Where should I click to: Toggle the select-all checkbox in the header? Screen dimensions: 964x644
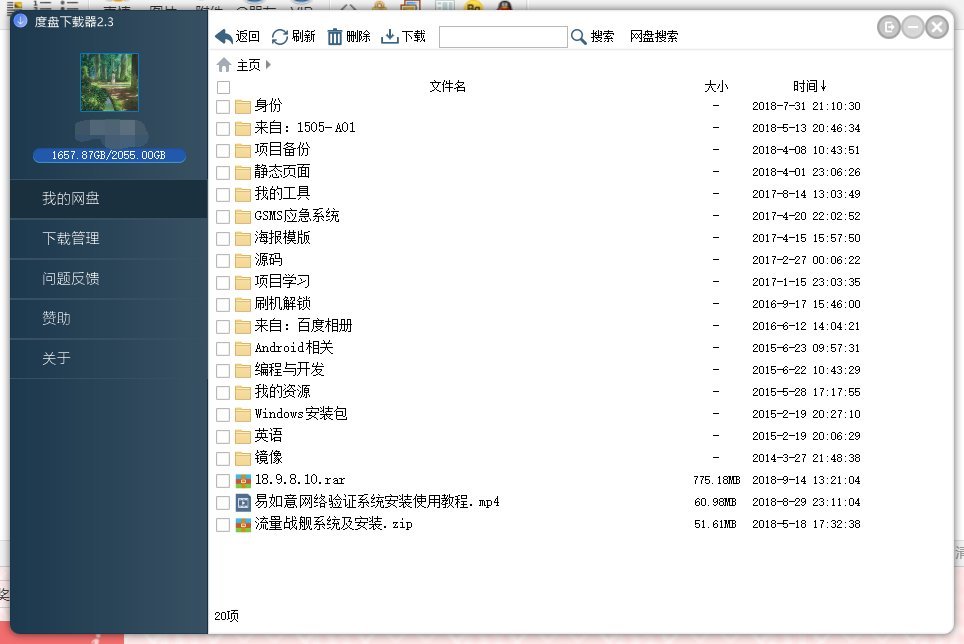pos(222,86)
